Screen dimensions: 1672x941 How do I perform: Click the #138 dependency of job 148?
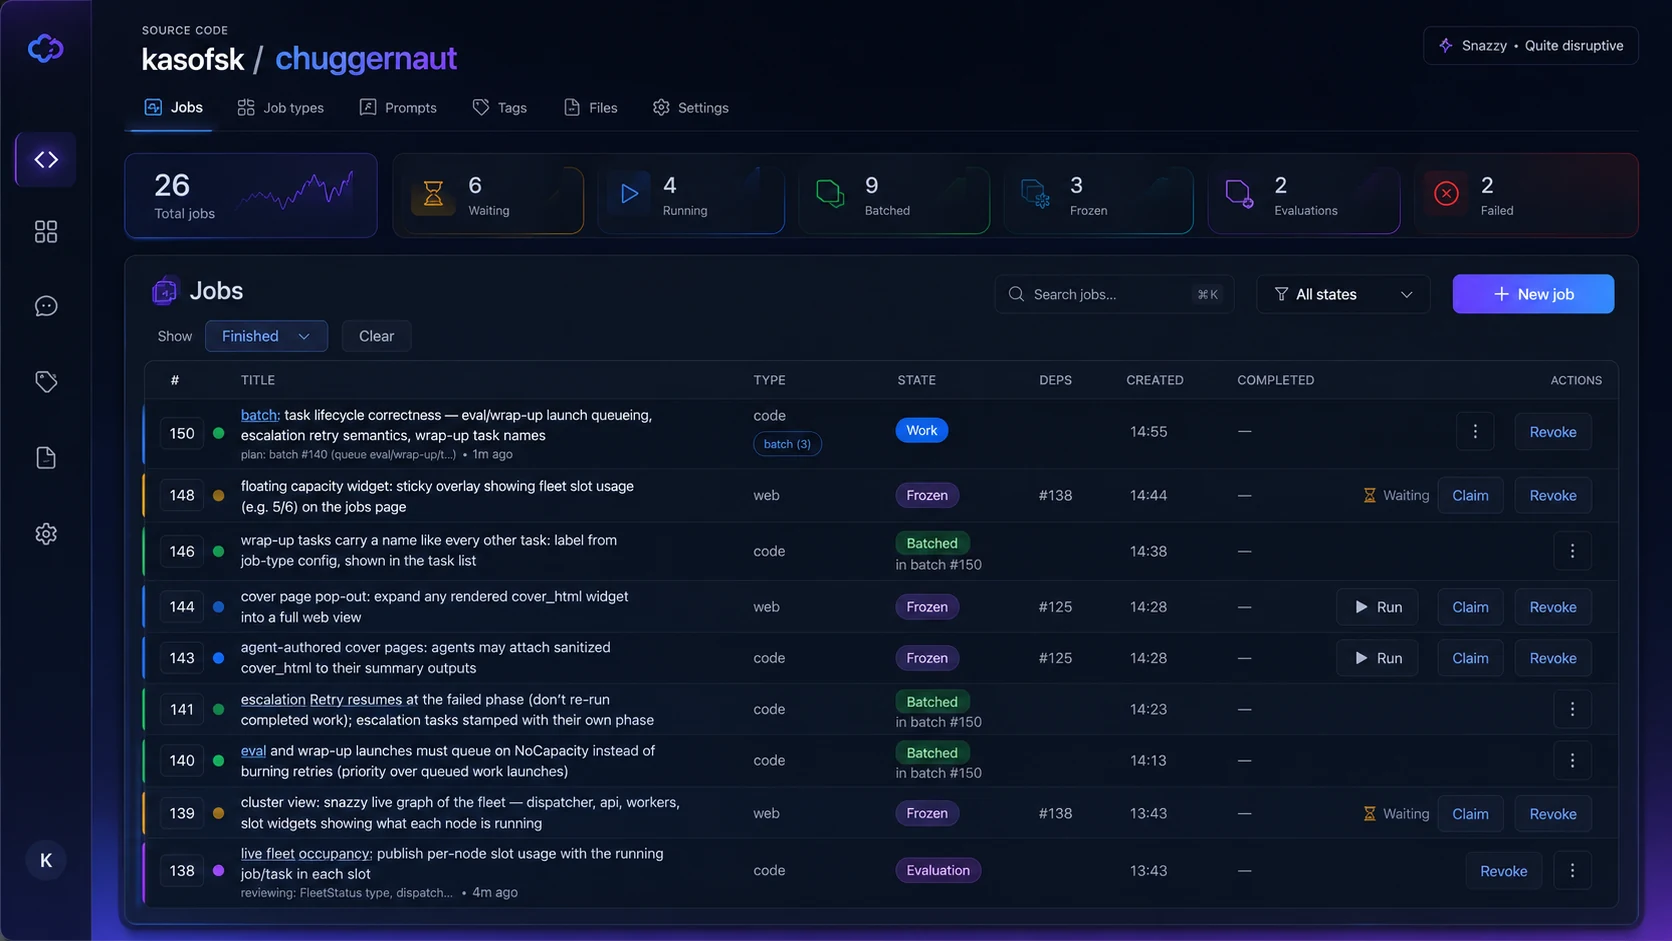pos(1055,495)
